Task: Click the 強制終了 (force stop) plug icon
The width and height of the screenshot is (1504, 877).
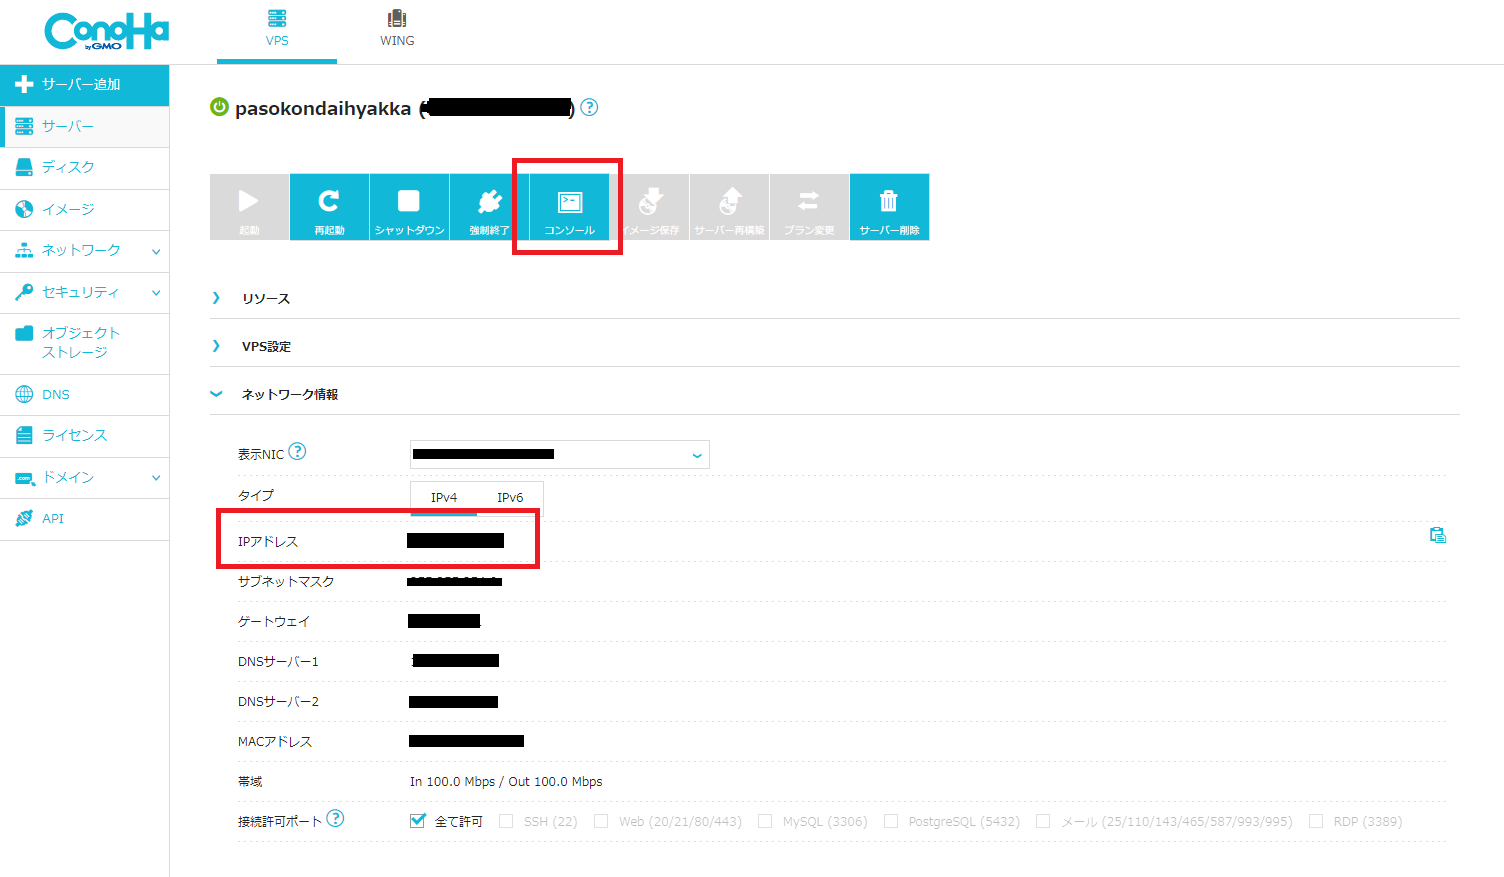Action: pyautogui.click(x=489, y=202)
